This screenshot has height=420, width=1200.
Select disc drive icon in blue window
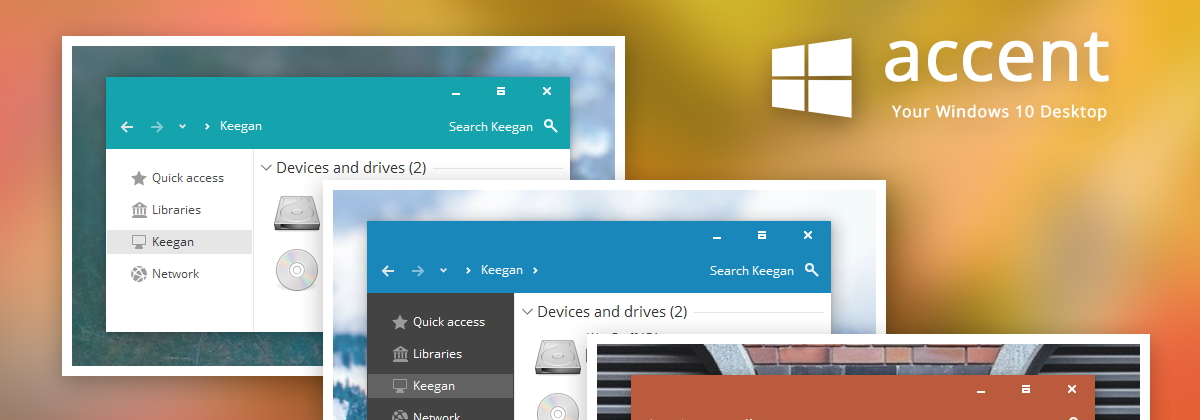557,406
